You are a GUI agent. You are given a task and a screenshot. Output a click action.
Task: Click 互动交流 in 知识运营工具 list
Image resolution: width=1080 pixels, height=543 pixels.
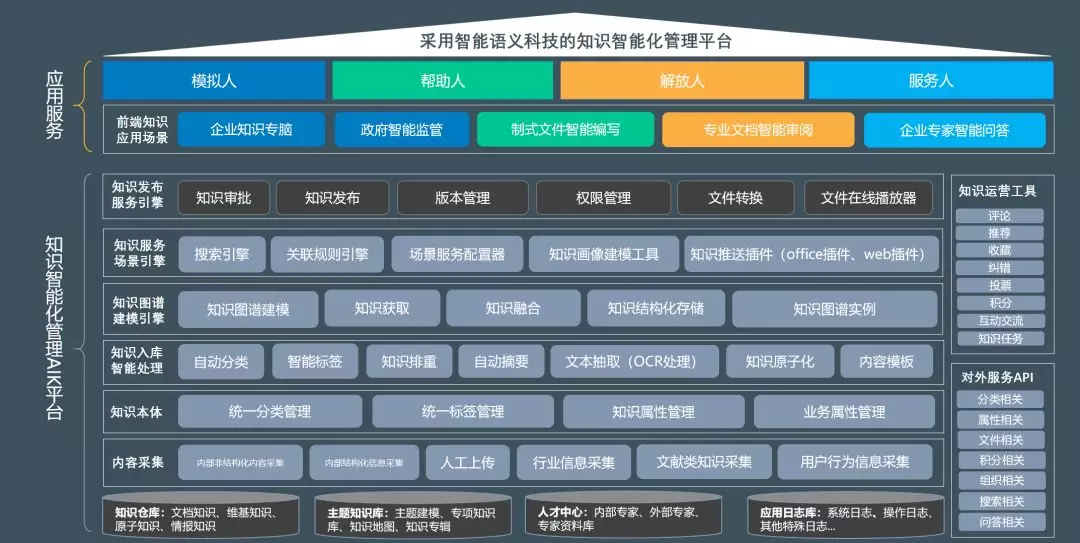pos(999,320)
